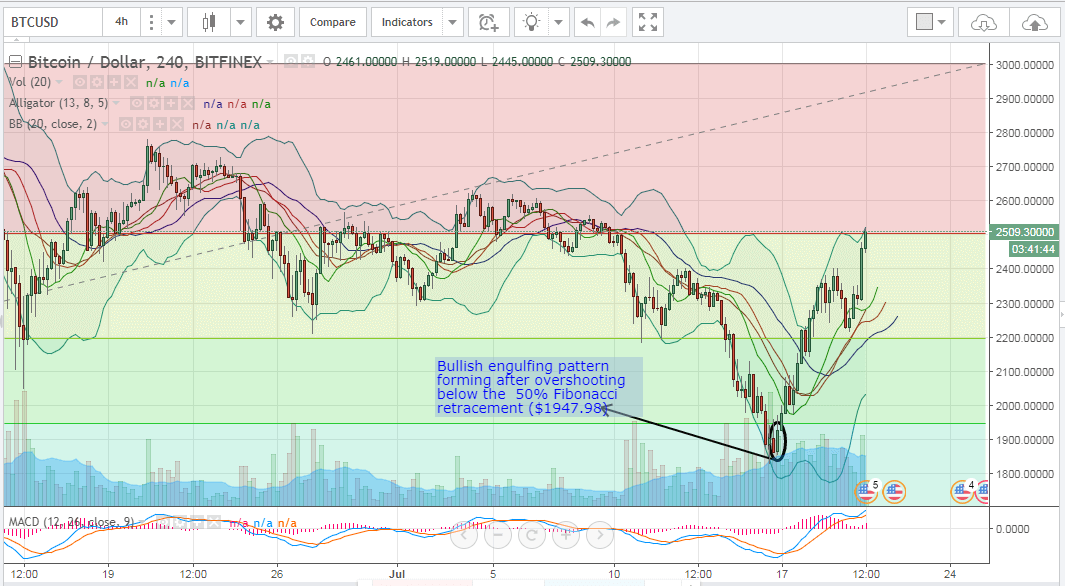
Task: Select the 4h interval button
Action: click(x=122, y=22)
